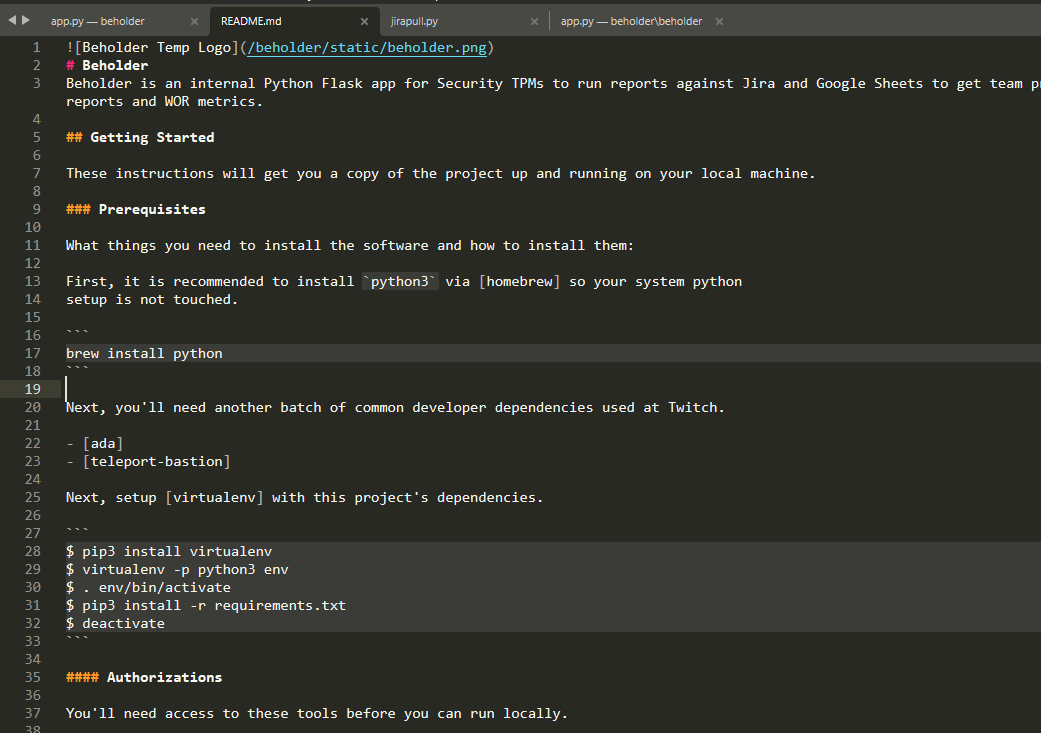Image resolution: width=1041 pixels, height=733 pixels.
Task: Click '$ pip3 install -r requirements.txt' line
Action: pyautogui.click(x=206, y=606)
